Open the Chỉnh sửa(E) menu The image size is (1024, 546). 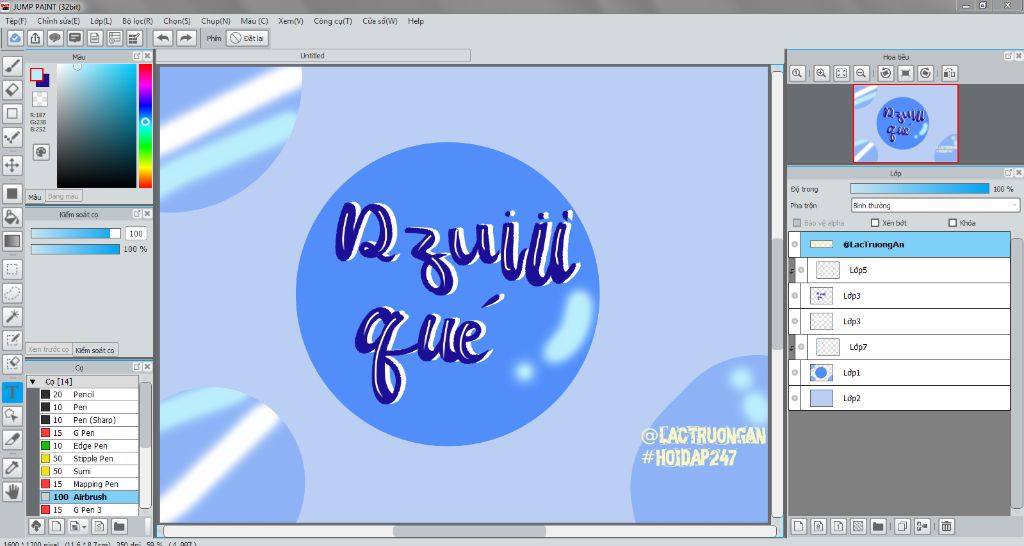click(58, 21)
